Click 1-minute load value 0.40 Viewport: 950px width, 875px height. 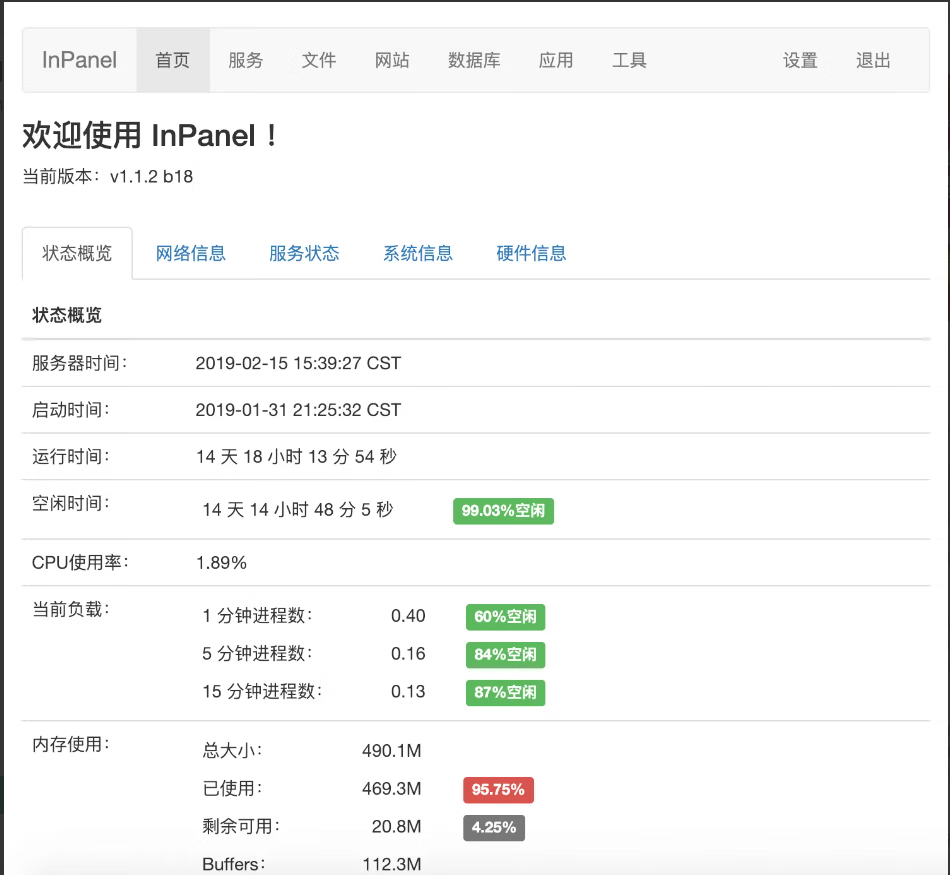click(x=408, y=616)
